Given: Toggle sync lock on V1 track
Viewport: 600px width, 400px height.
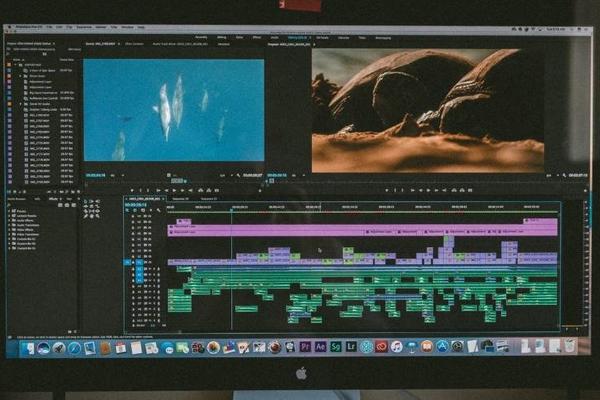Looking at the screenshot, I should click(x=145, y=262).
